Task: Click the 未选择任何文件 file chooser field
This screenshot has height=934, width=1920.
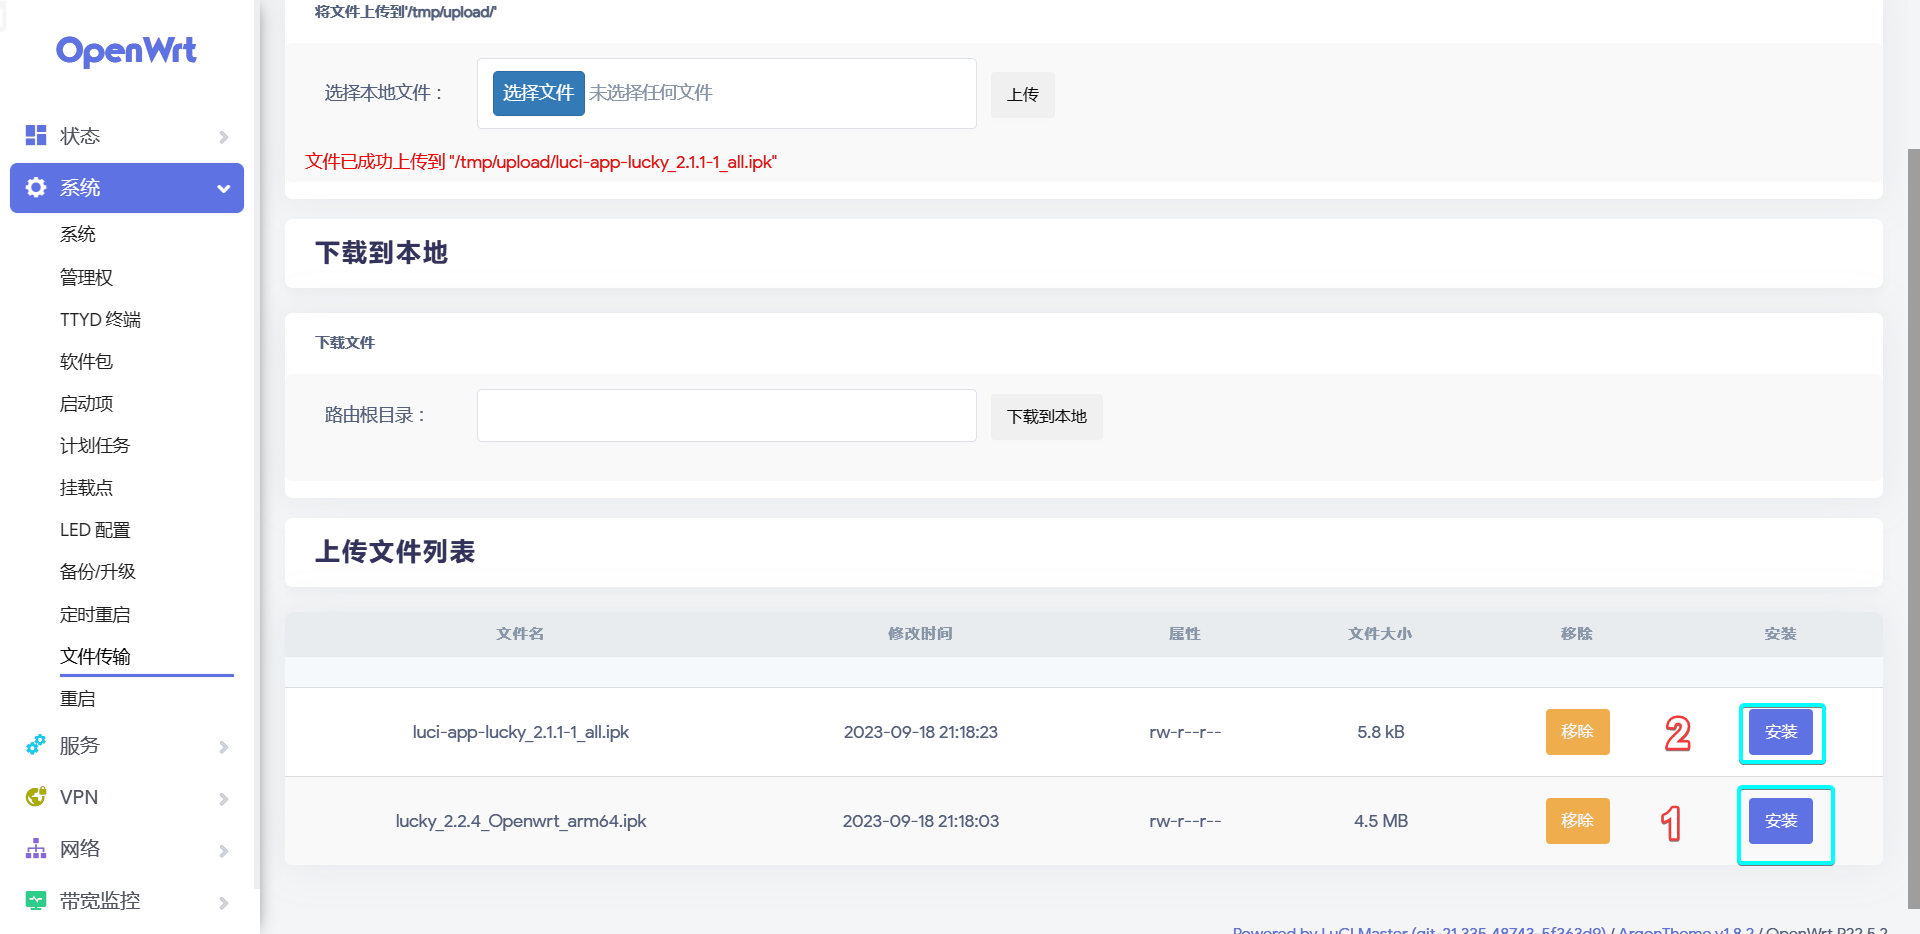Action: tap(726, 93)
